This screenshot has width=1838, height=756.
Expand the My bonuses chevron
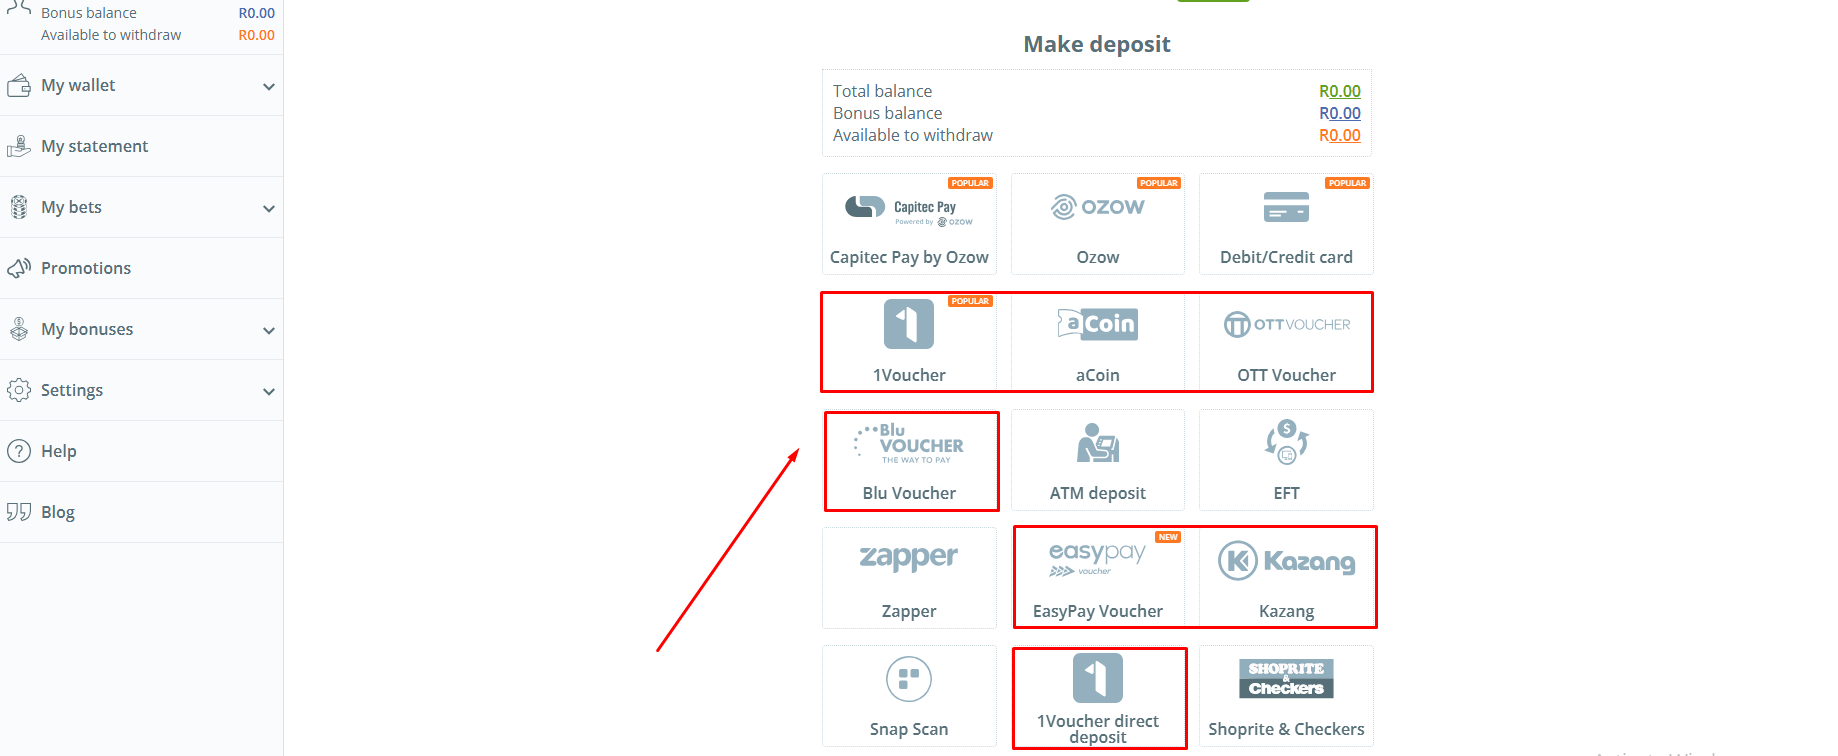pyautogui.click(x=268, y=331)
